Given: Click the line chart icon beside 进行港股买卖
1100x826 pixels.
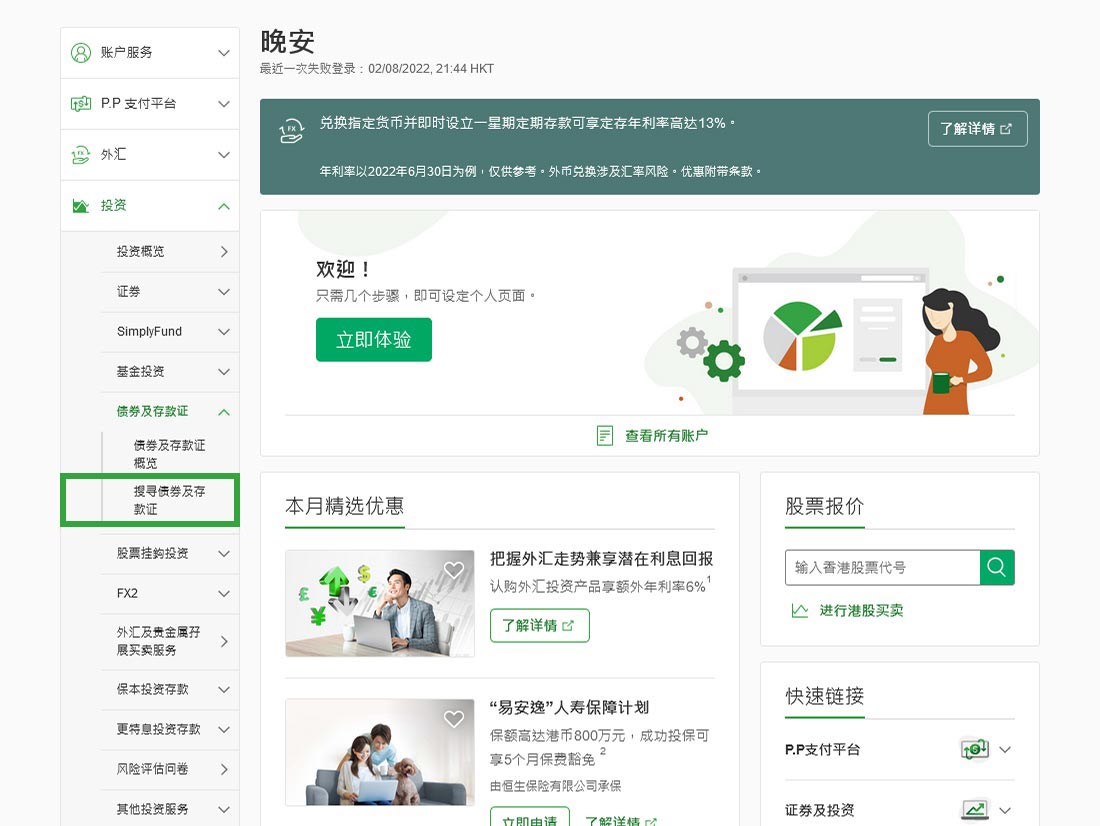Looking at the screenshot, I should pyautogui.click(x=800, y=611).
